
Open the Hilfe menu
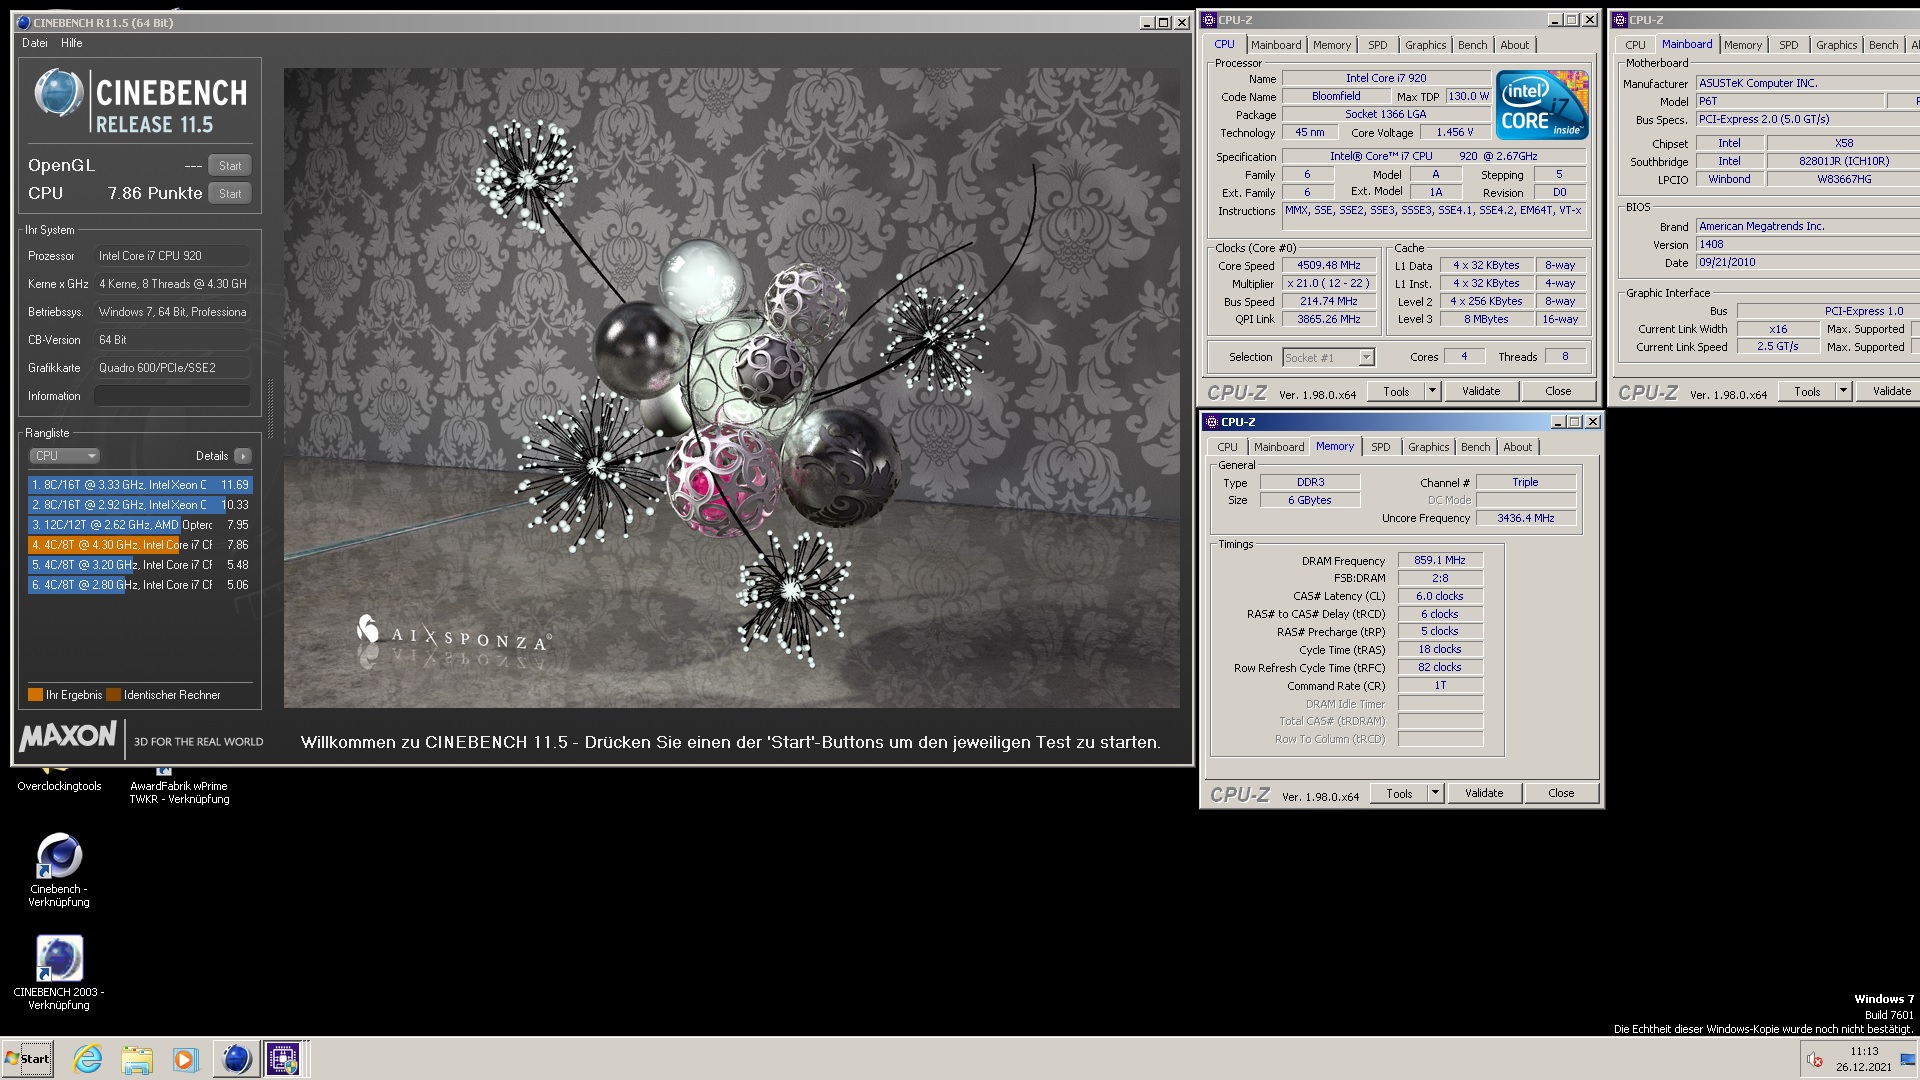point(72,43)
